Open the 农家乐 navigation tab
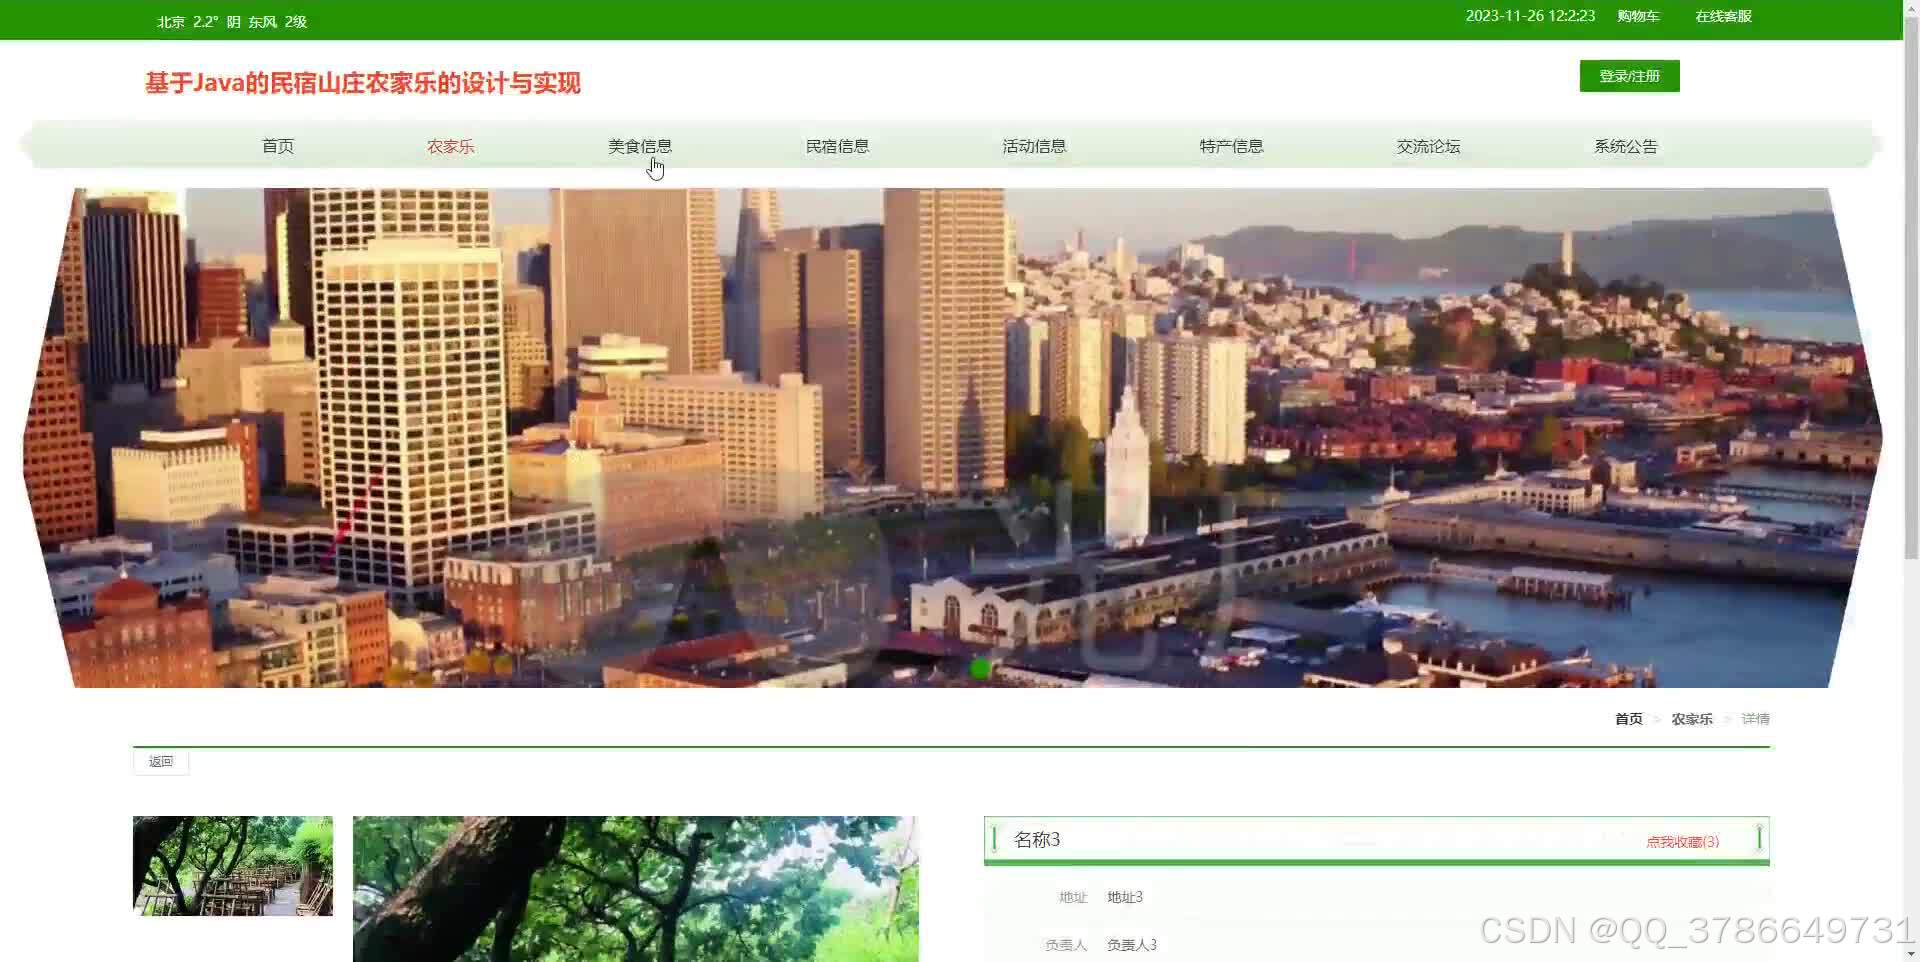 pos(450,145)
